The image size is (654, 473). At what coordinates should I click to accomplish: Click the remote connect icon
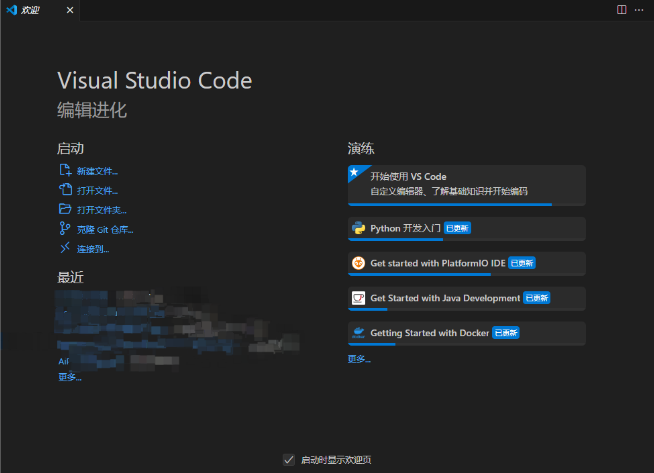point(65,248)
